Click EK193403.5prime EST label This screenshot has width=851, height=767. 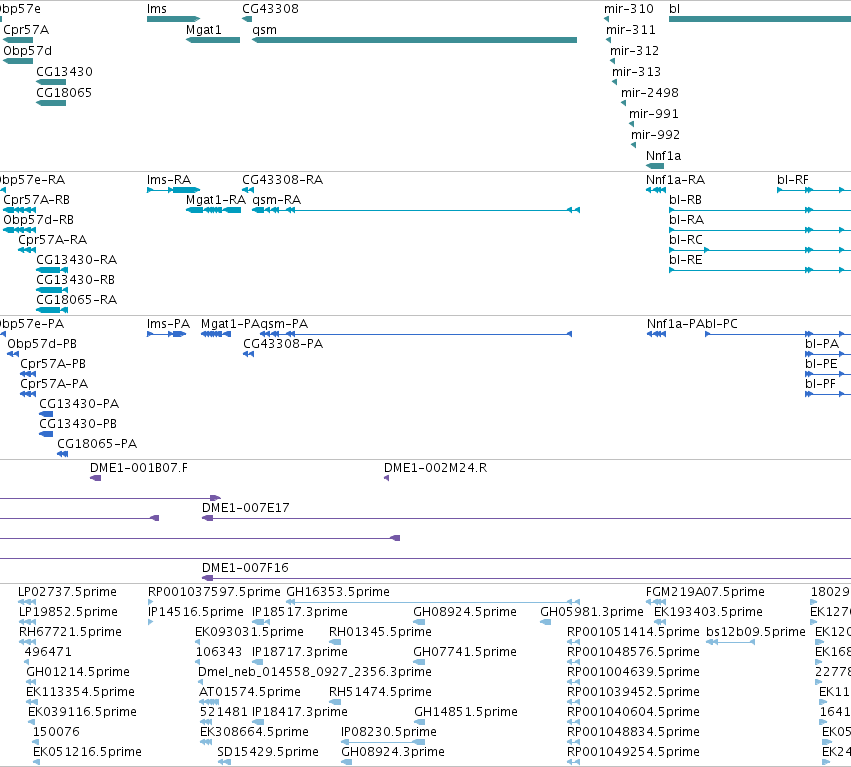(x=708, y=612)
